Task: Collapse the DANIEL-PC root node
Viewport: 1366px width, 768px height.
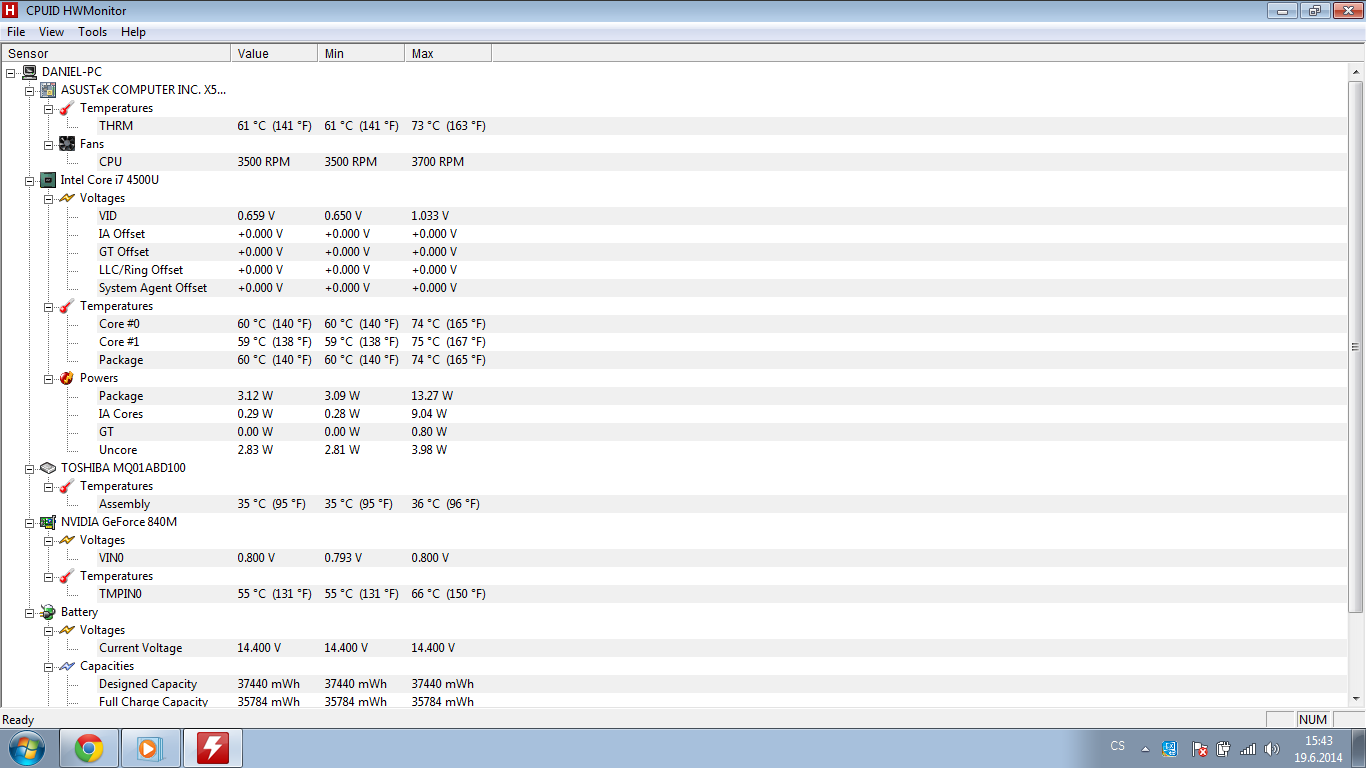Action: [x=10, y=72]
